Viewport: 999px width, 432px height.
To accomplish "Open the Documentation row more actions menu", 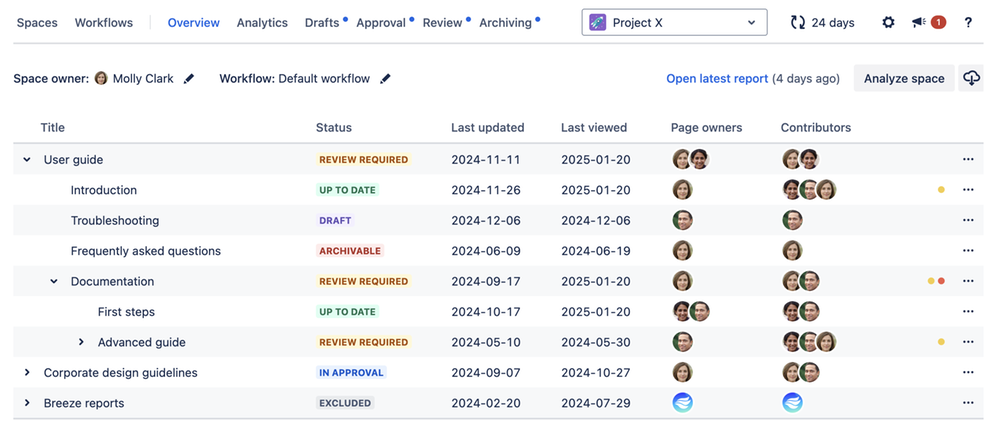I will click(968, 281).
